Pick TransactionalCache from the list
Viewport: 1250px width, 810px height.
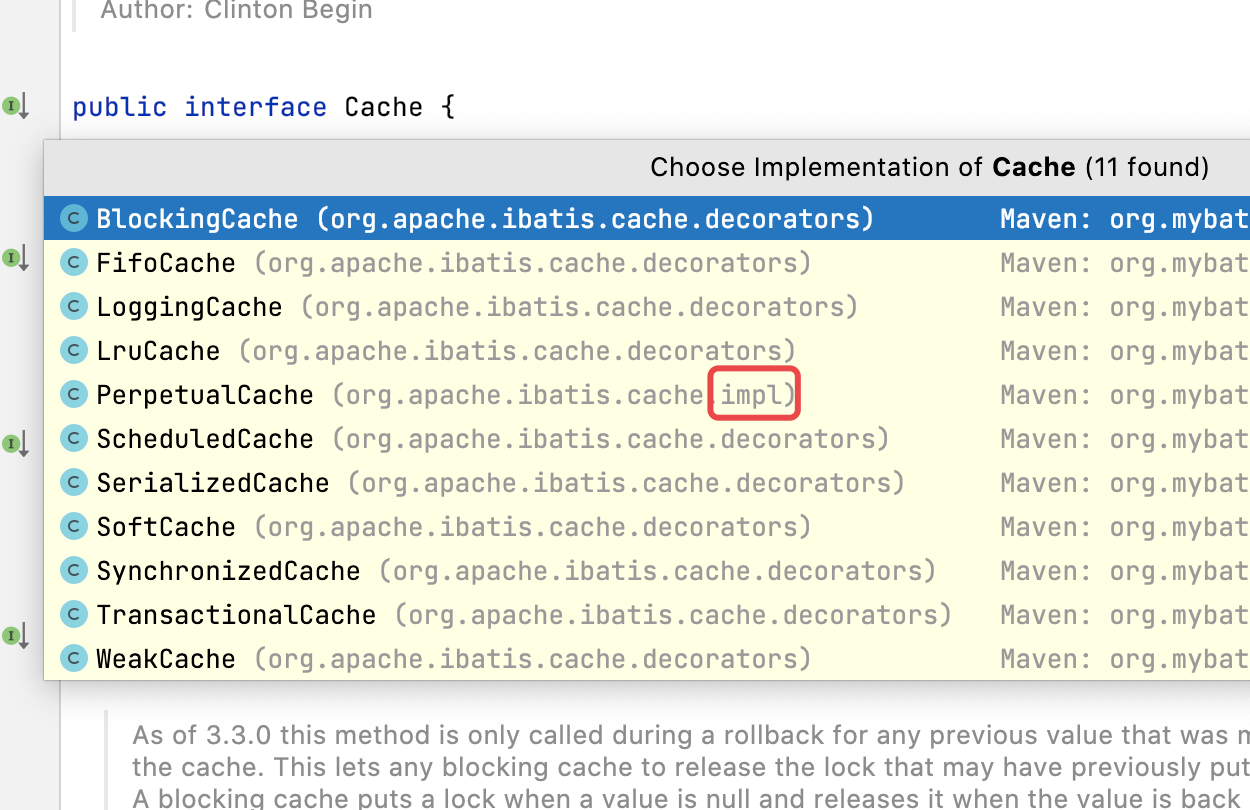(x=236, y=615)
